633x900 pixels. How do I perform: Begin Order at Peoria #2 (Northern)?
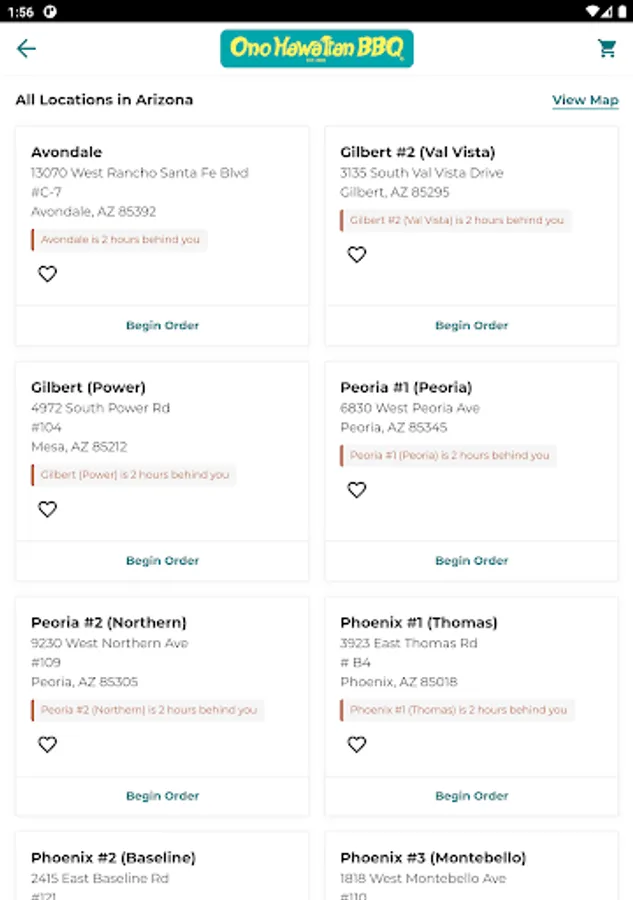pos(162,796)
